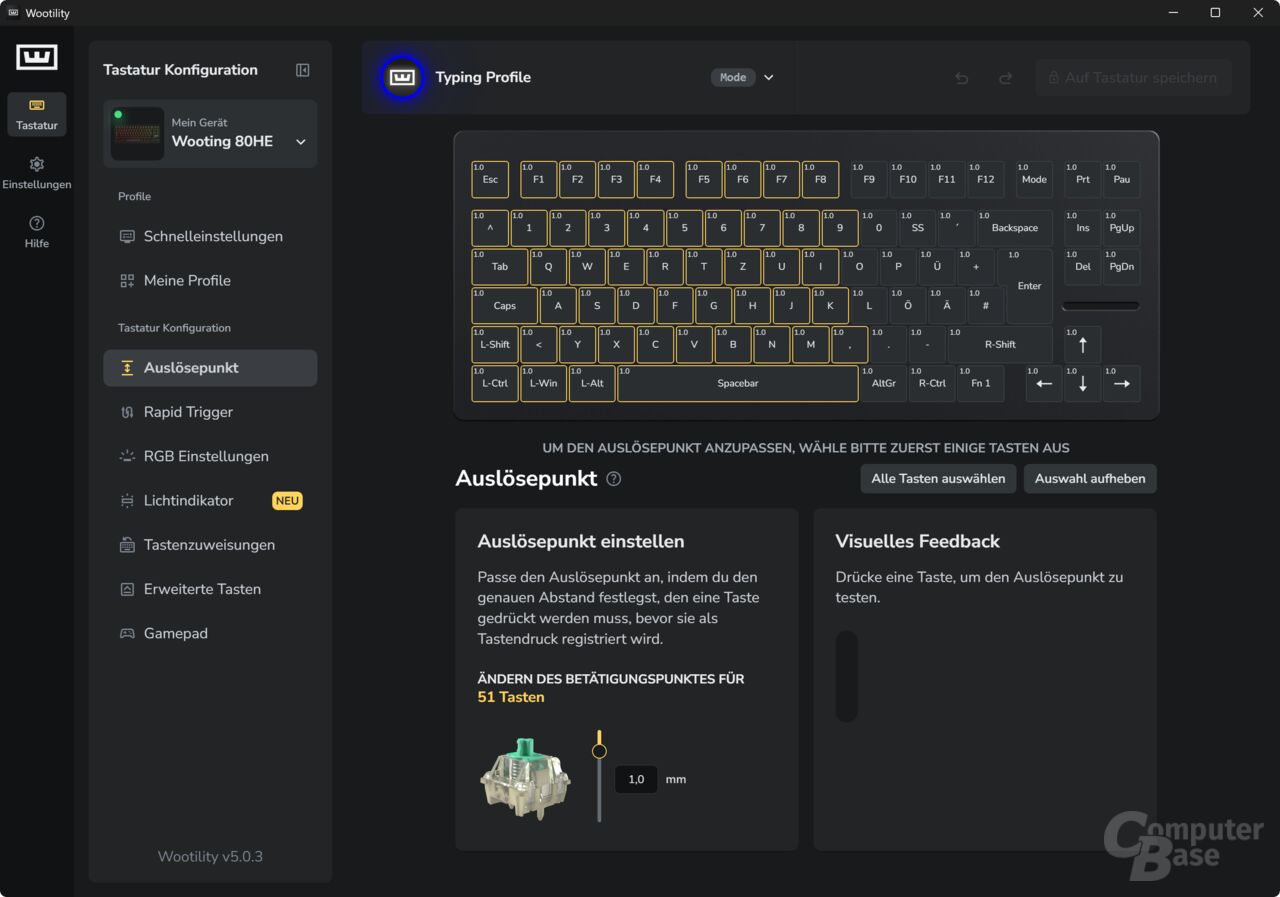Click the help icon beside Auslösepunkt heading

(x=614, y=479)
